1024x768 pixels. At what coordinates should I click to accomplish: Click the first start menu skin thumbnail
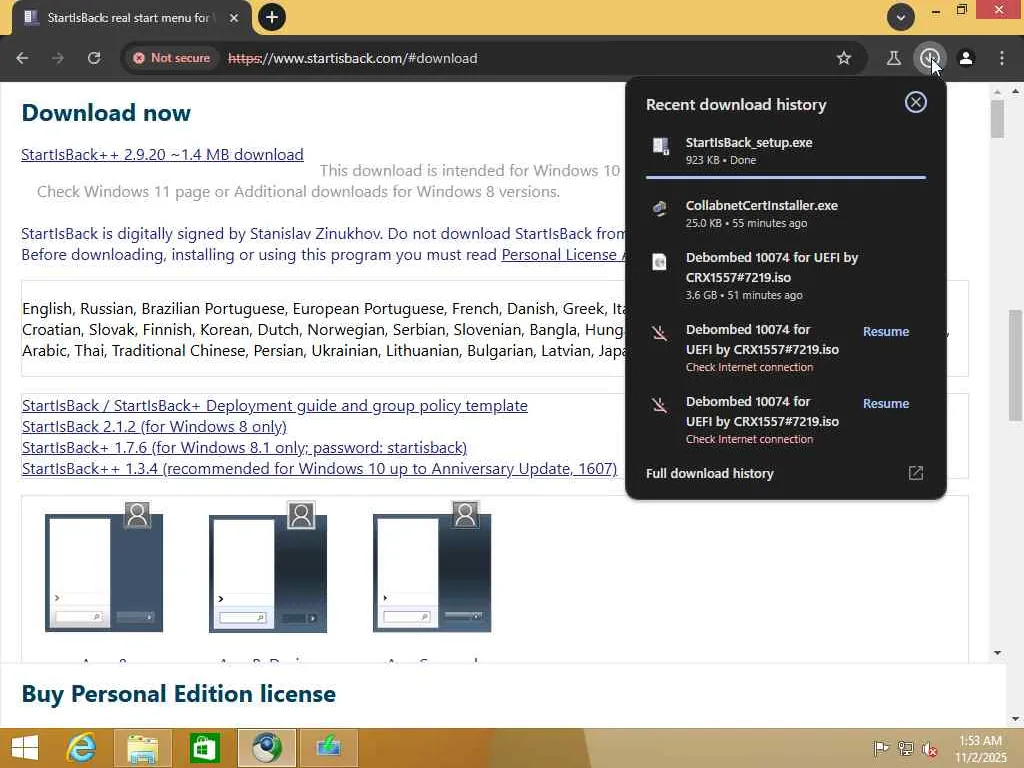tap(104, 567)
